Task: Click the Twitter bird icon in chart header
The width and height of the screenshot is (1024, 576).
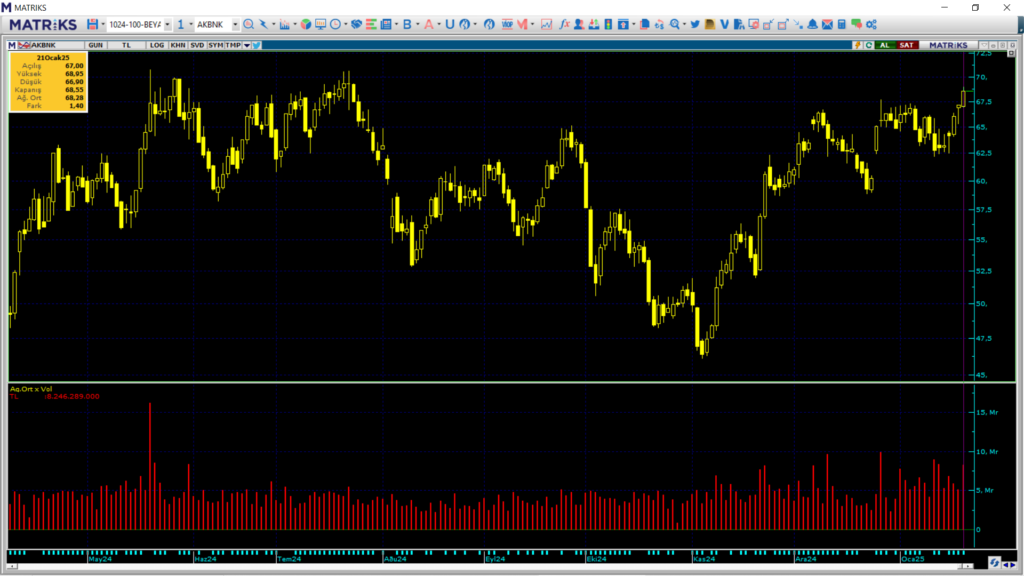Action: pos(257,45)
